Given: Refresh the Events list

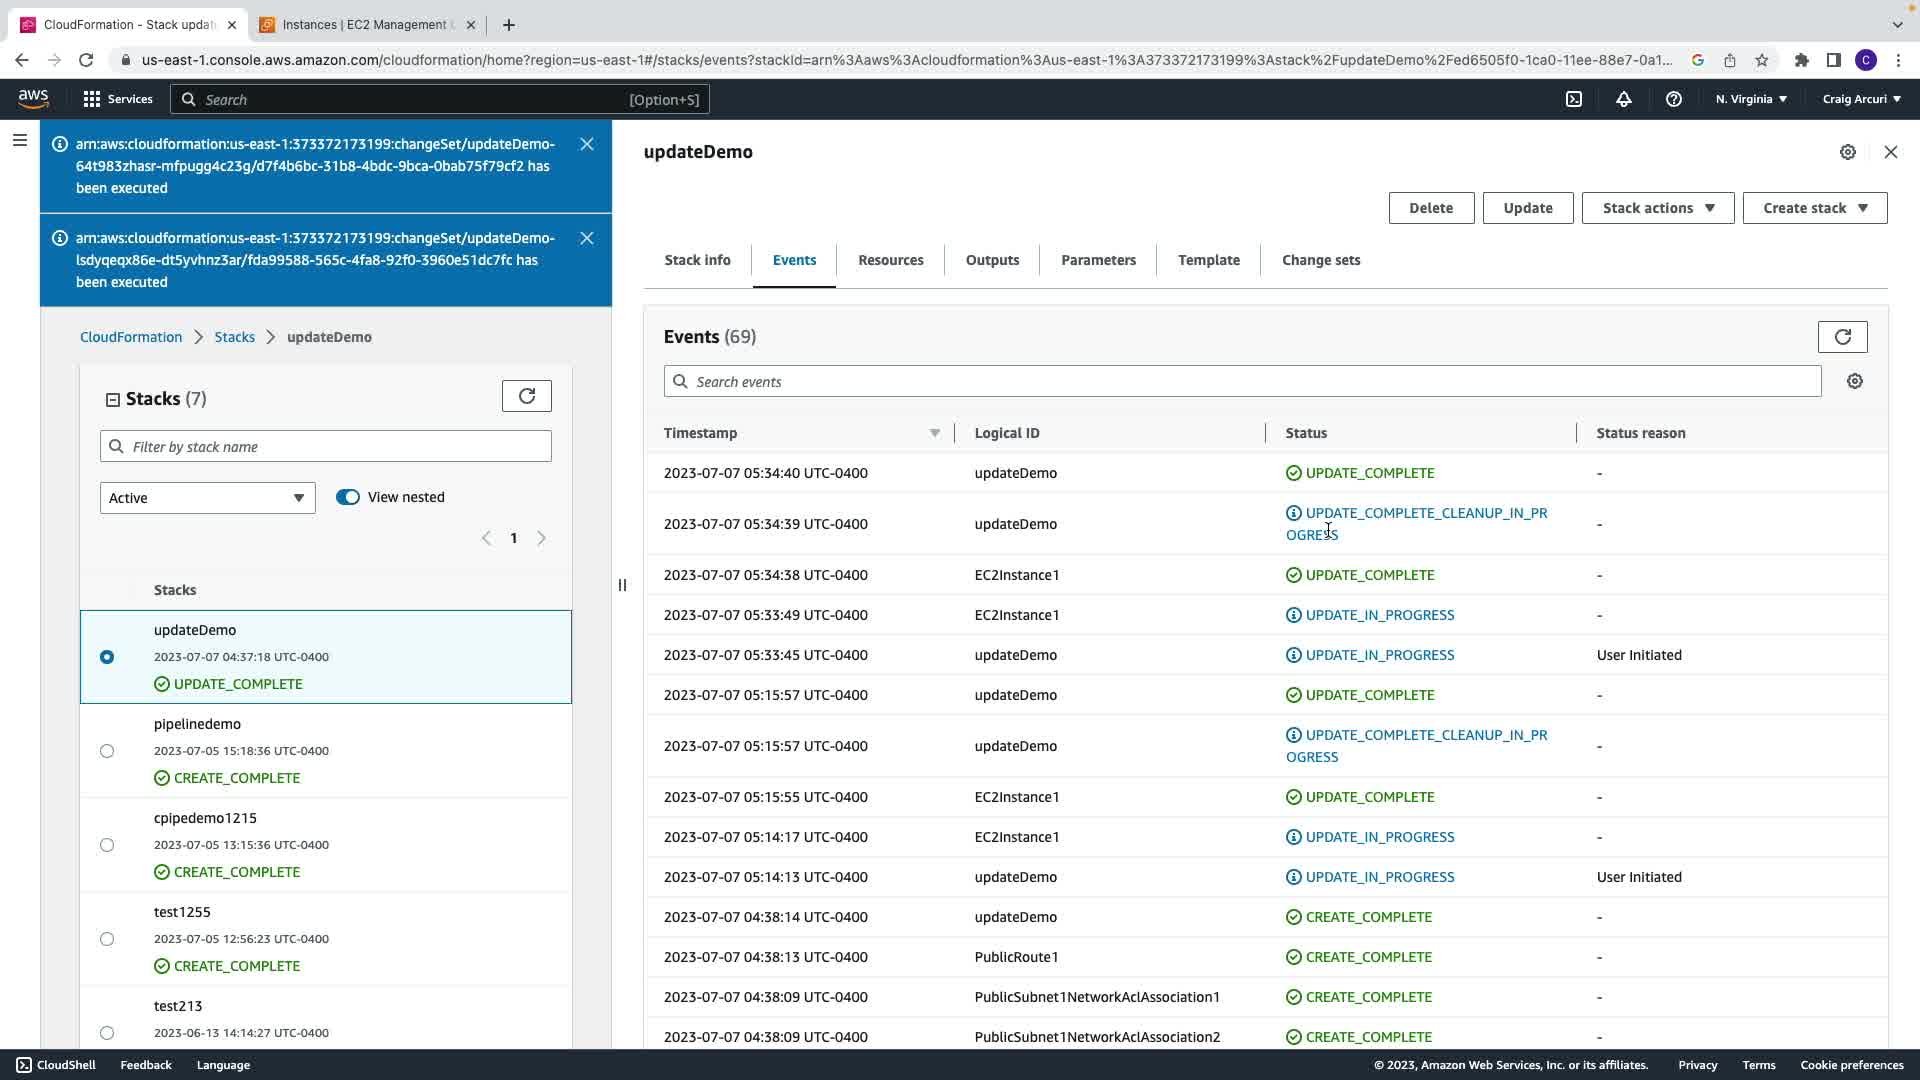Looking at the screenshot, I should pyautogui.click(x=1842, y=337).
